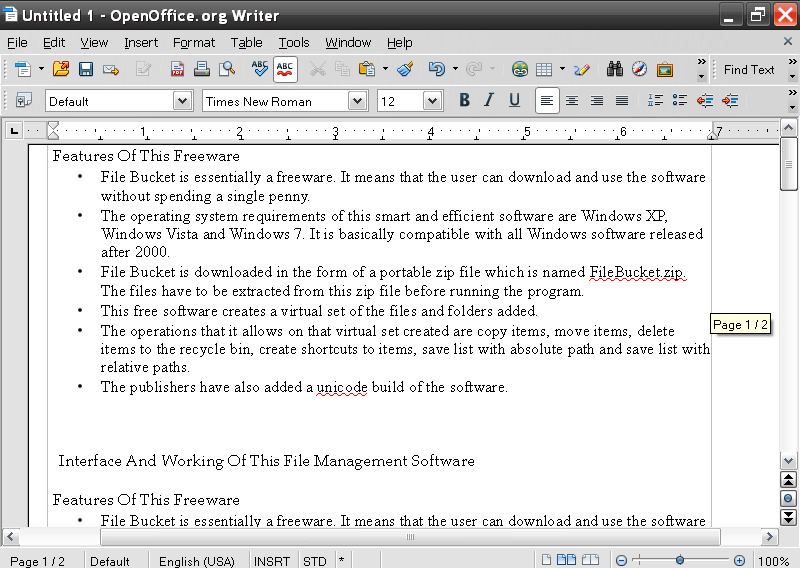This screenshot has width=800, height=568.
Task: Jump to previous page double-arrow button
Action: (x=788, y=480)
